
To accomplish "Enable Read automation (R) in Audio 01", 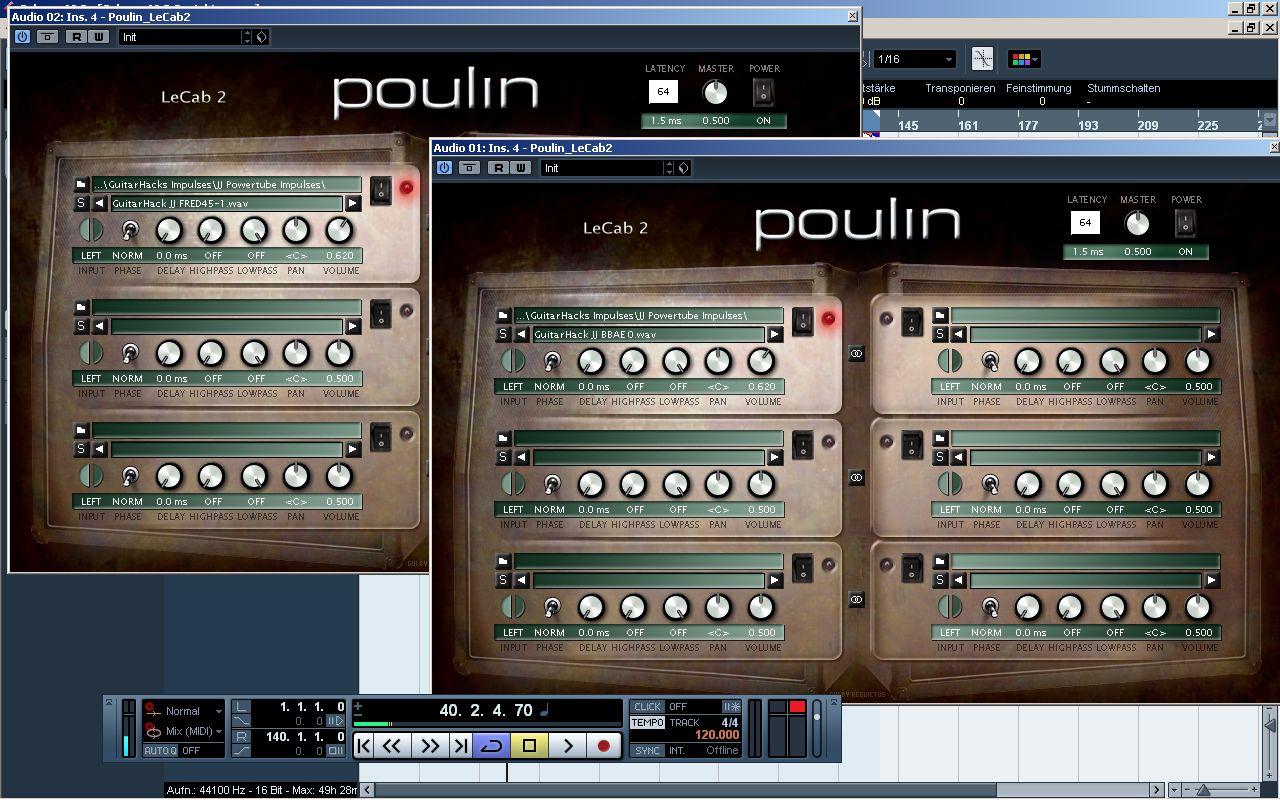I will pyautogui.click(x=499, y=168).
